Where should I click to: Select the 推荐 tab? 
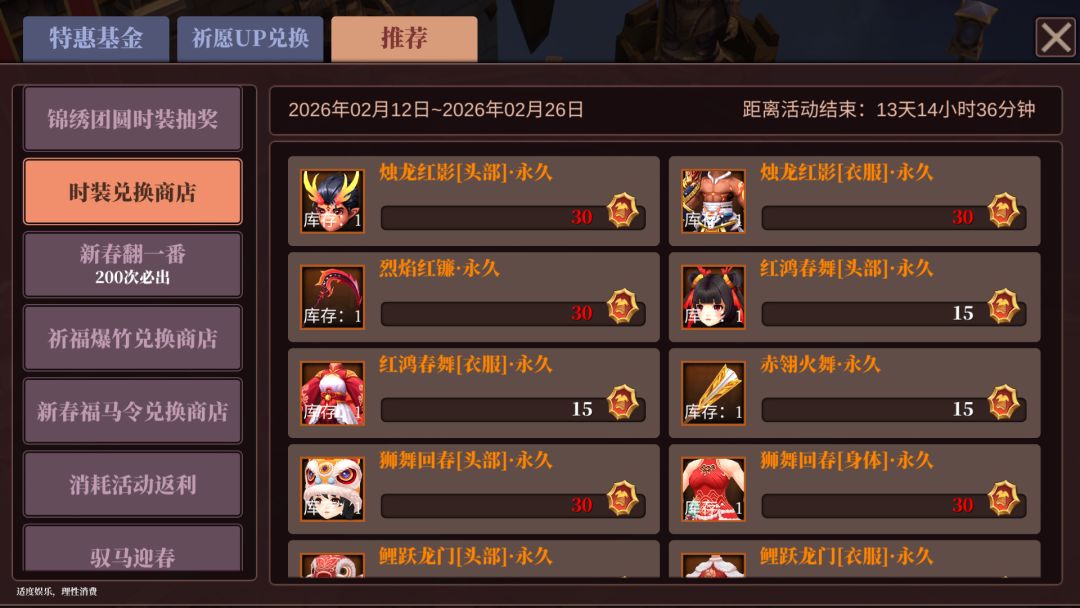coord(404,39)
